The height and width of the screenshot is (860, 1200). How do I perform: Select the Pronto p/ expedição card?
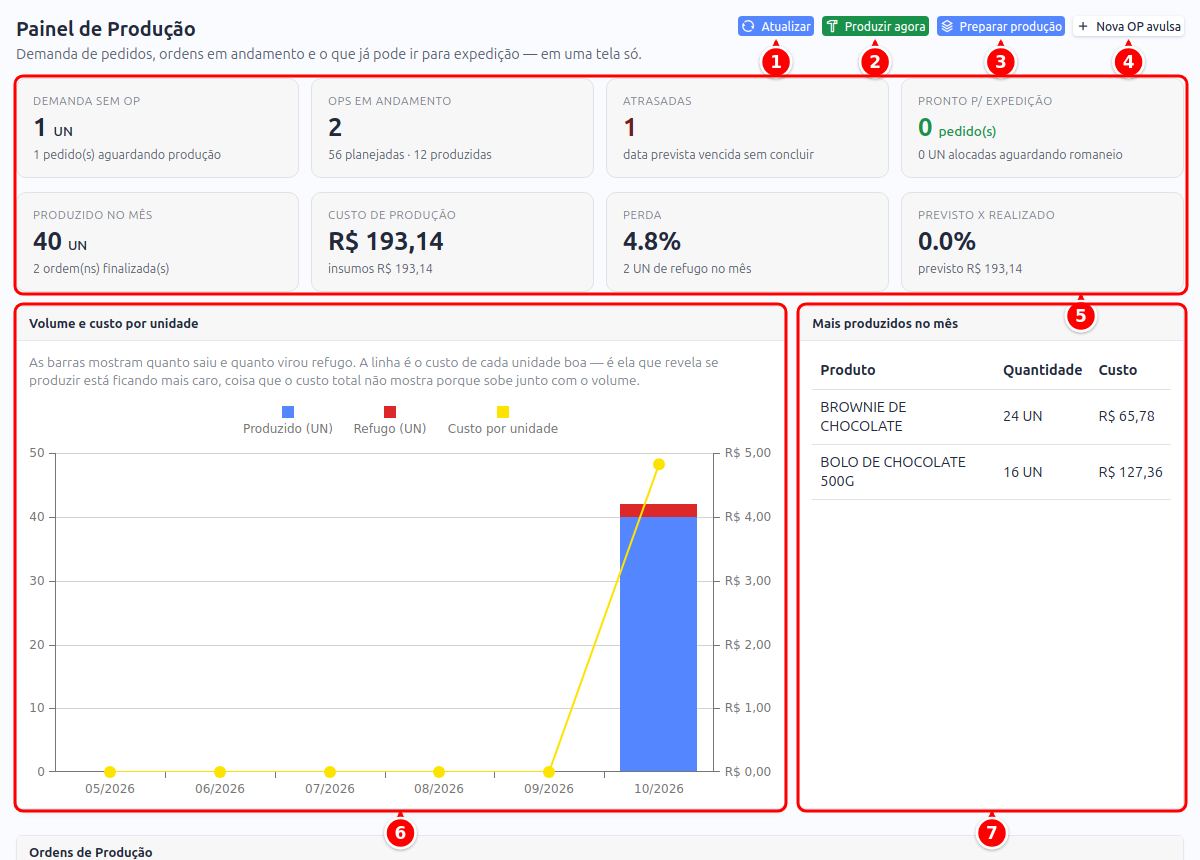[1042, 128]
